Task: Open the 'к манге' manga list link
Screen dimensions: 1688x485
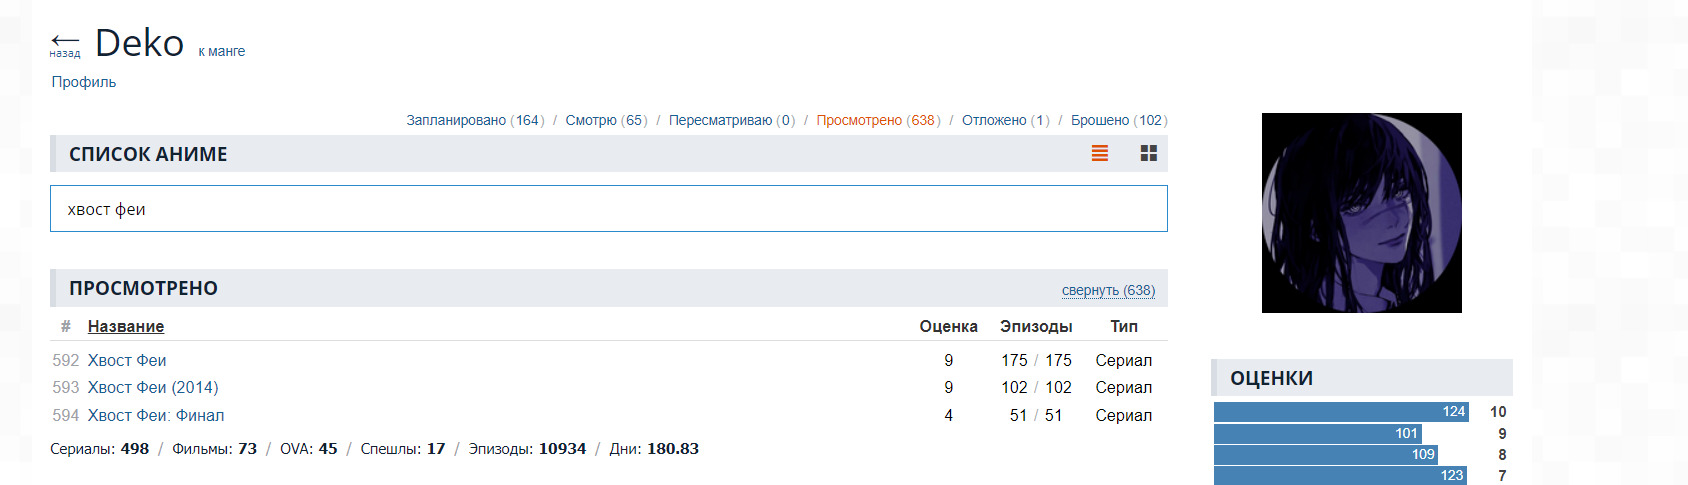Action: click(x=221, y=51)
